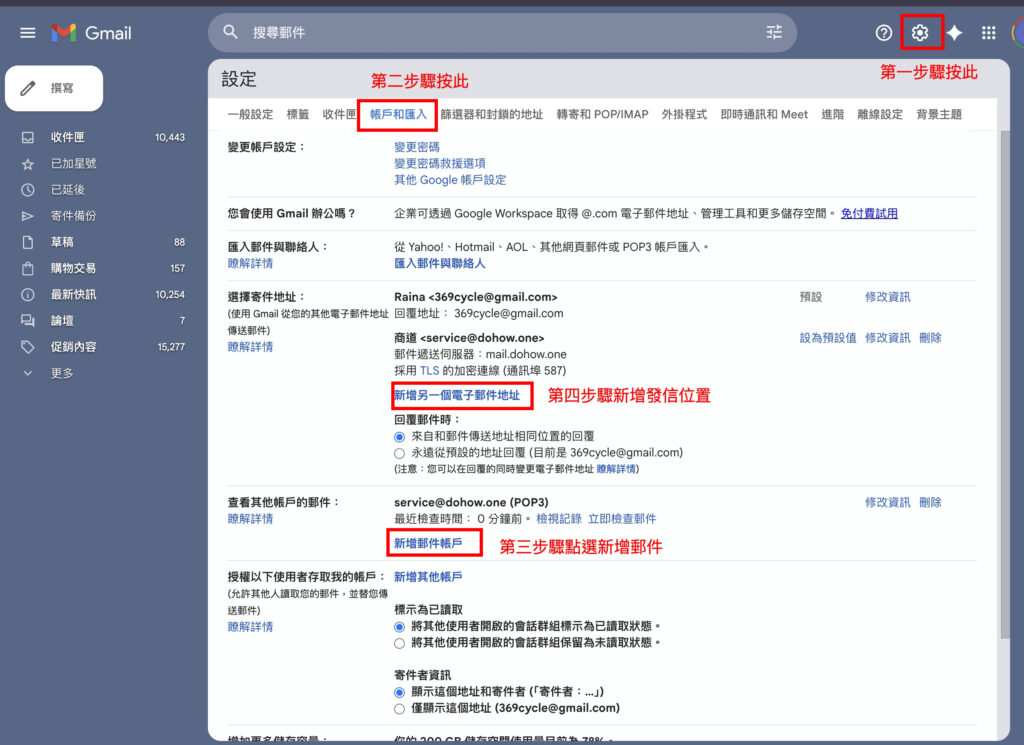The height and width of the screenshot is (745, 1024).
Task: Click the Gemini sparkle icon
Action: coord(955,33)
